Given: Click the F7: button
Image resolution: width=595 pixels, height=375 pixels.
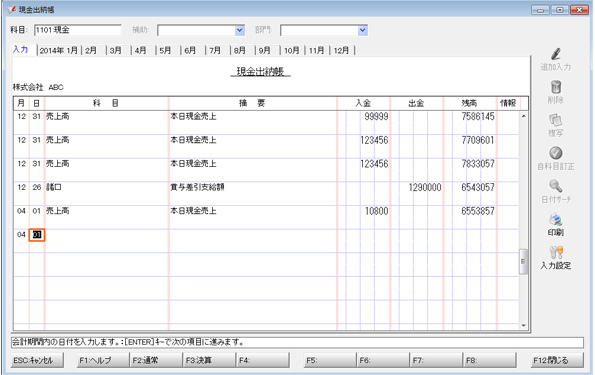Looking at the screenshot, I should (436, 360).
